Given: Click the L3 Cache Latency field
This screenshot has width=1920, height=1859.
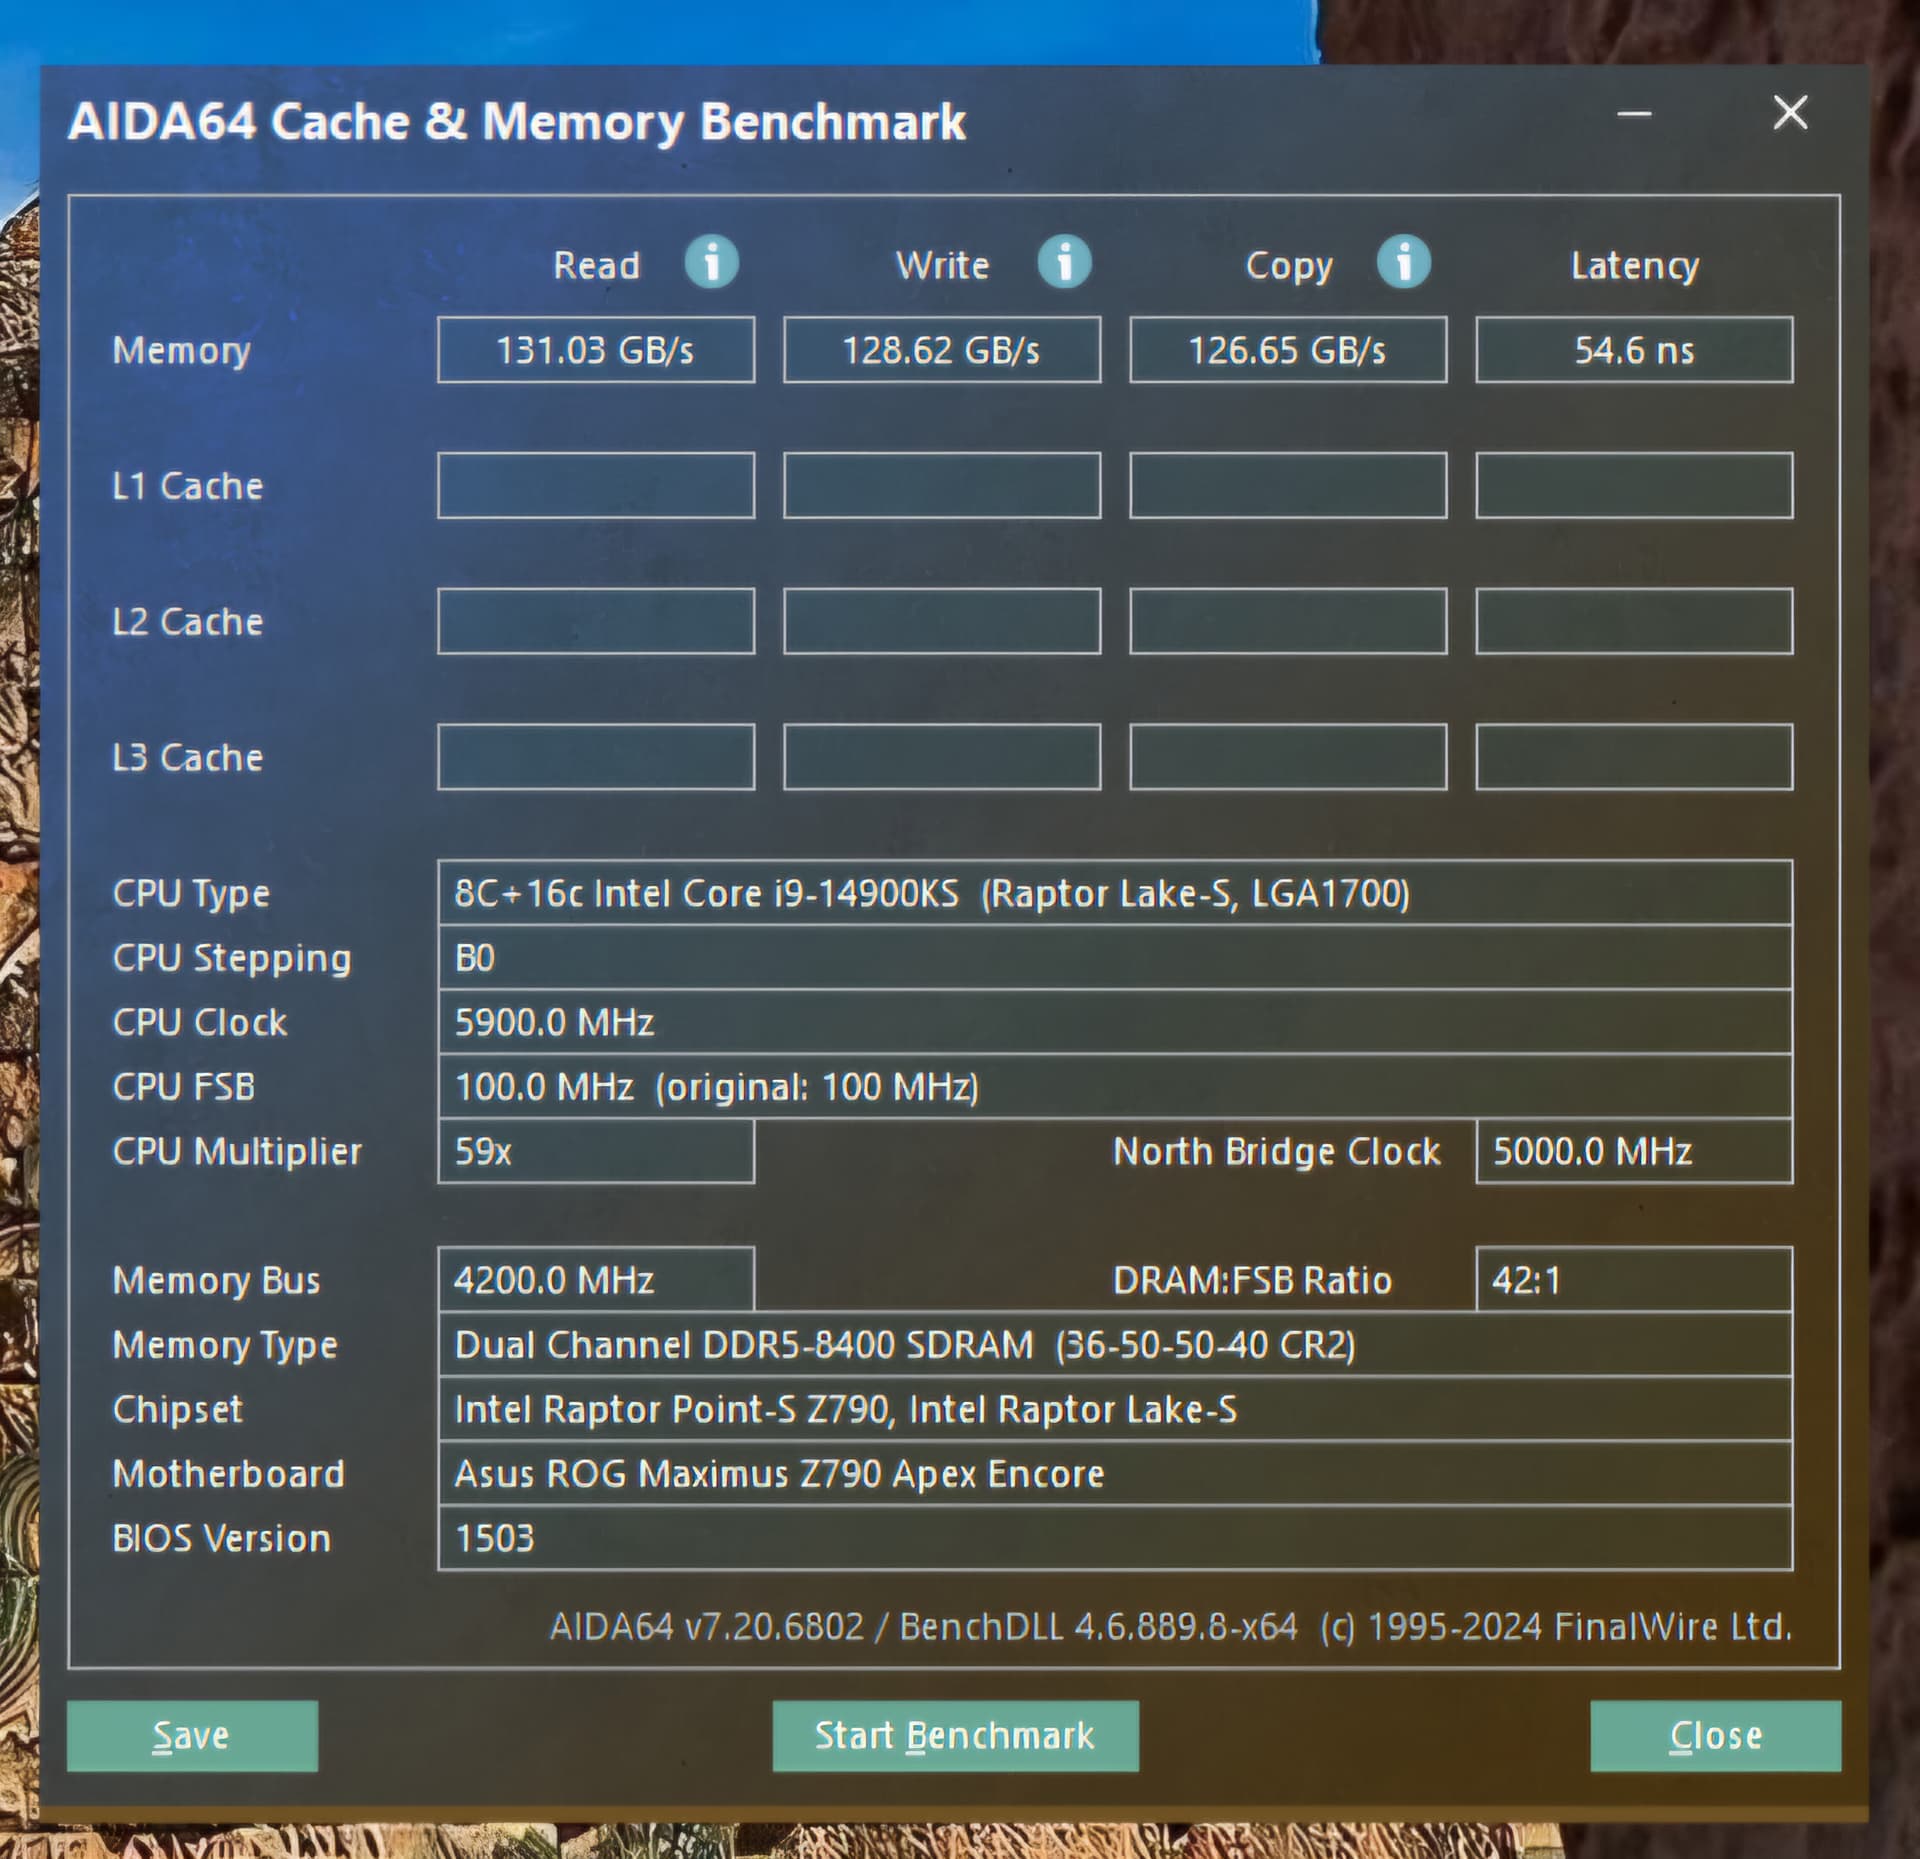Looking at the screenshot, I should [1633, 757].
